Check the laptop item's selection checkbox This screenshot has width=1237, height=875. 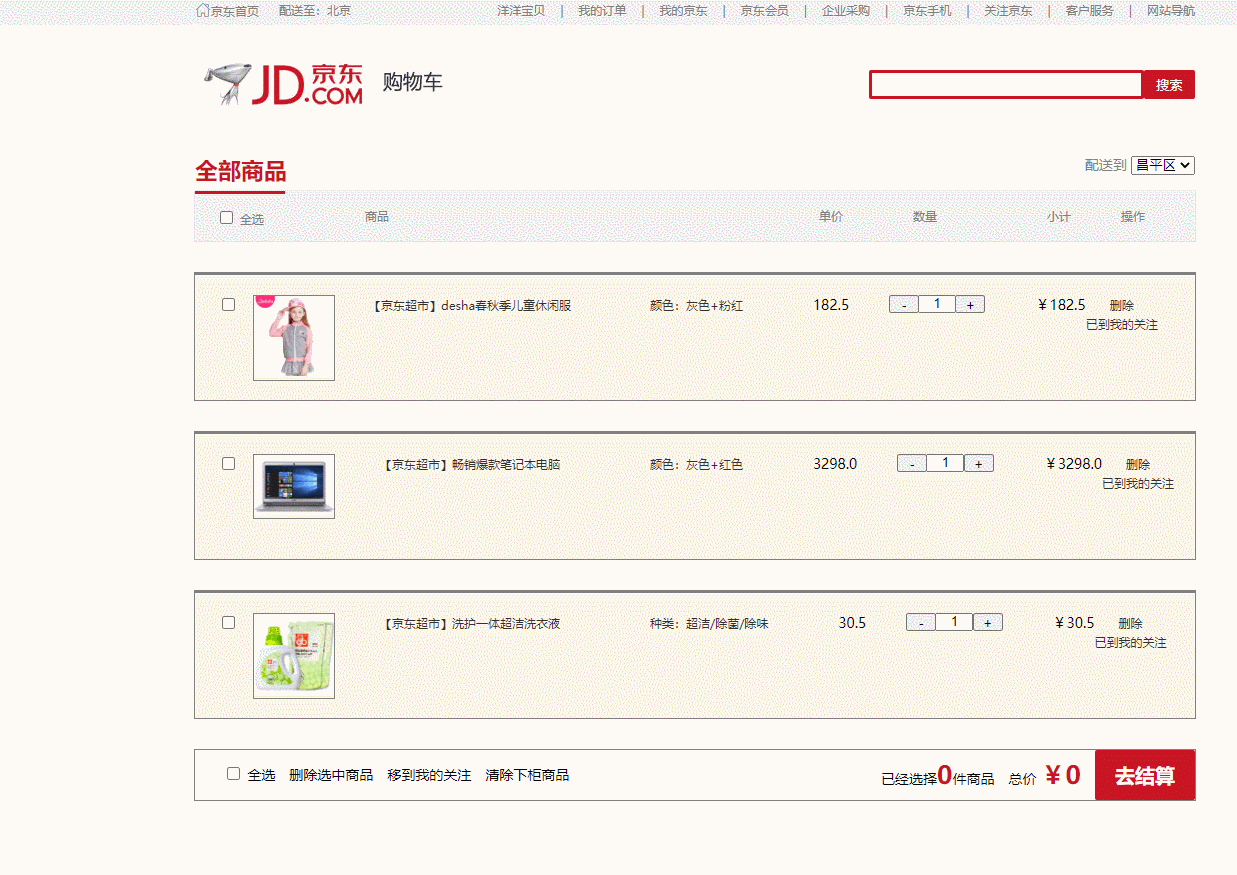pos(228,463)
